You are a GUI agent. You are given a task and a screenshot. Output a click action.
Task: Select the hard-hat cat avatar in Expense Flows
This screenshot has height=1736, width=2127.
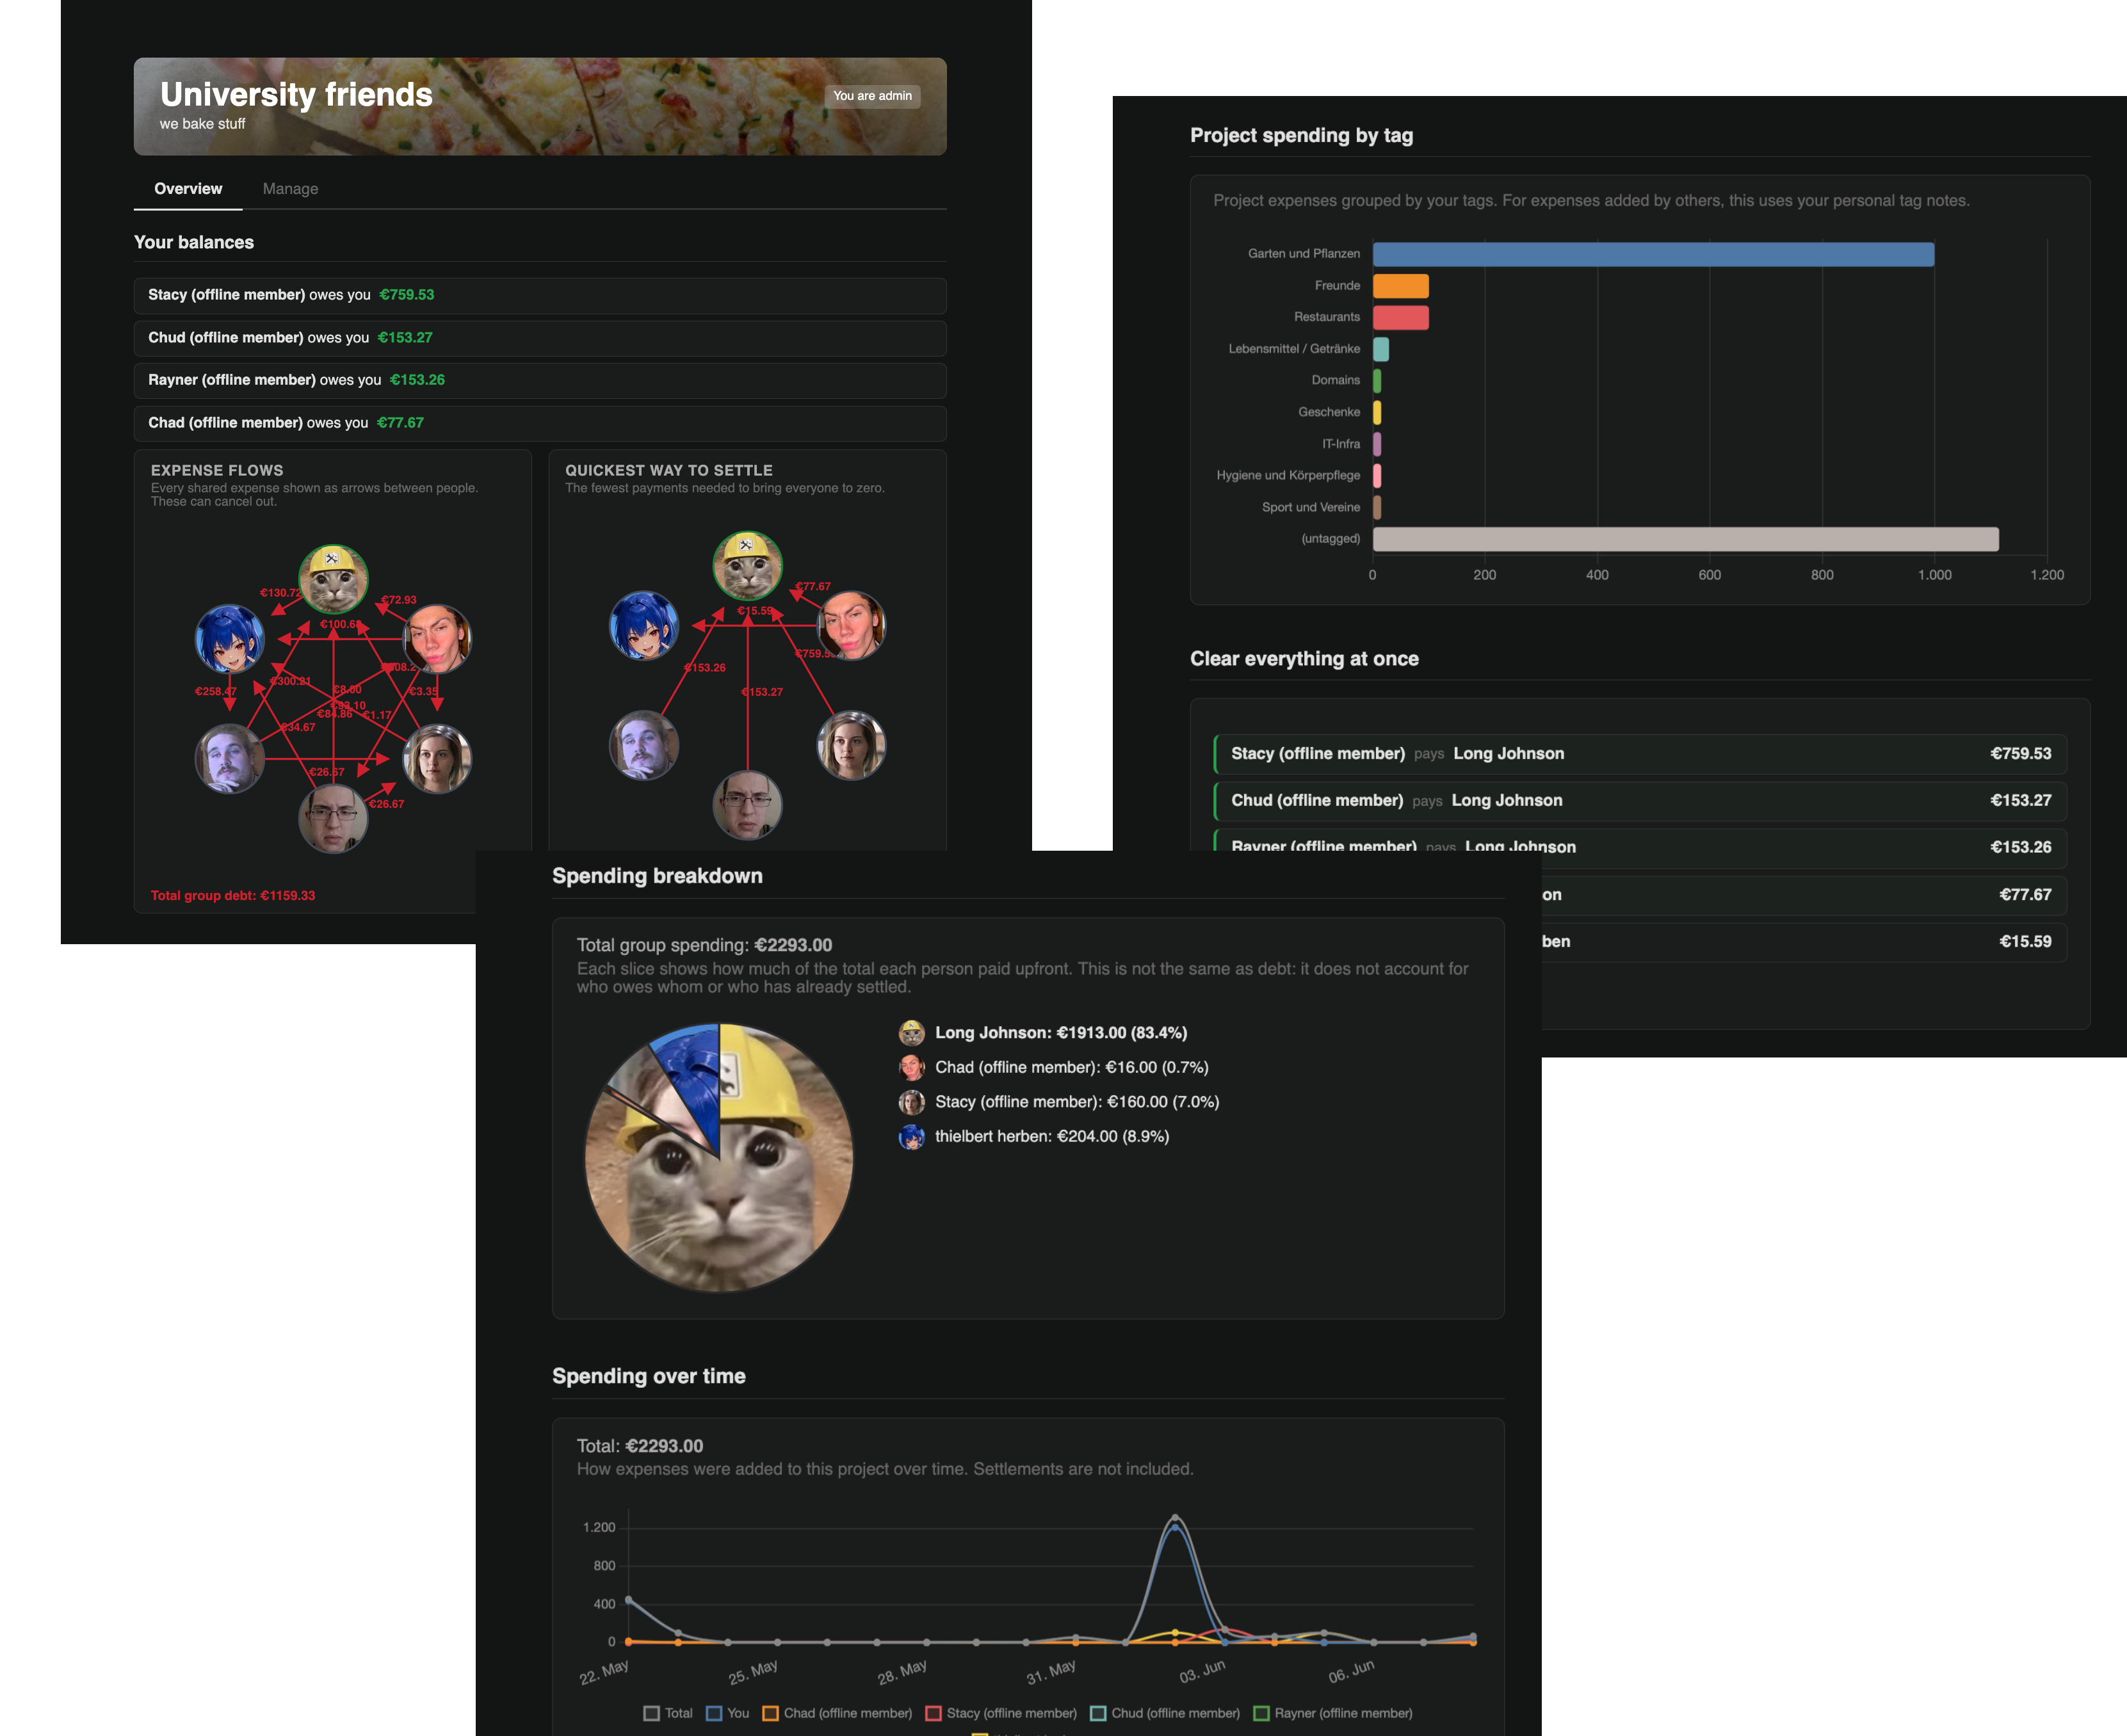coord(333,579)
